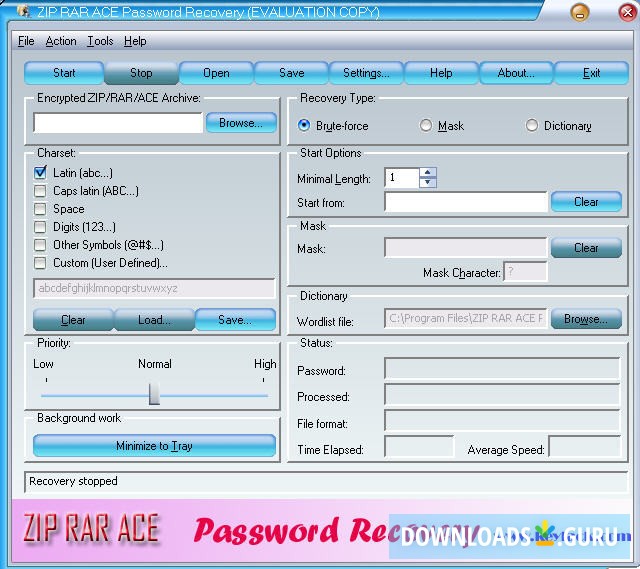Click the Save toolbar button
The image size is (640, 569).
point(291,73)
